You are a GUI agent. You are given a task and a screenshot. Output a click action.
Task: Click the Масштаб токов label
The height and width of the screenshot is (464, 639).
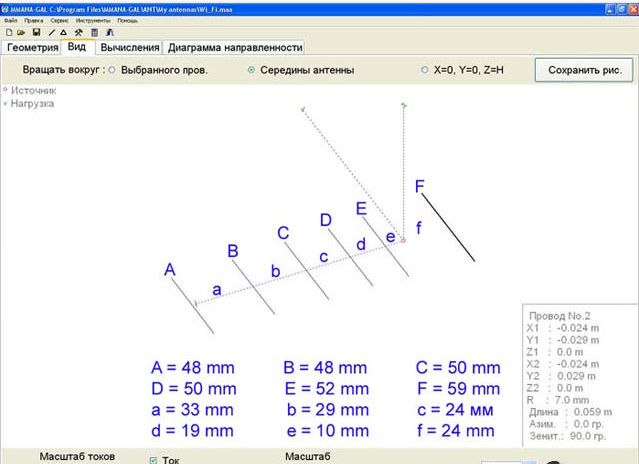(x=77, y=457)
